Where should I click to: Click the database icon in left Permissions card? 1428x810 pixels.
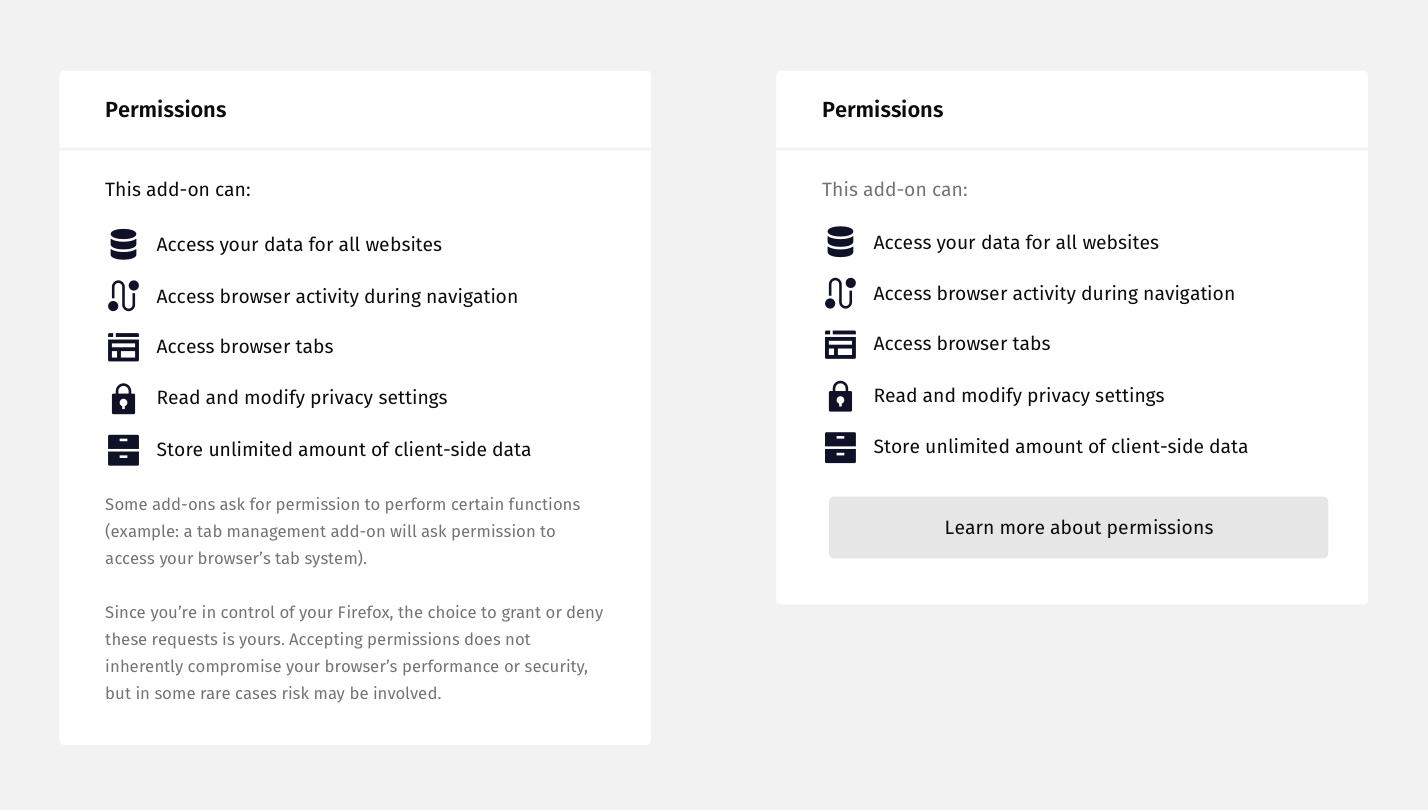tap(123, 244)
